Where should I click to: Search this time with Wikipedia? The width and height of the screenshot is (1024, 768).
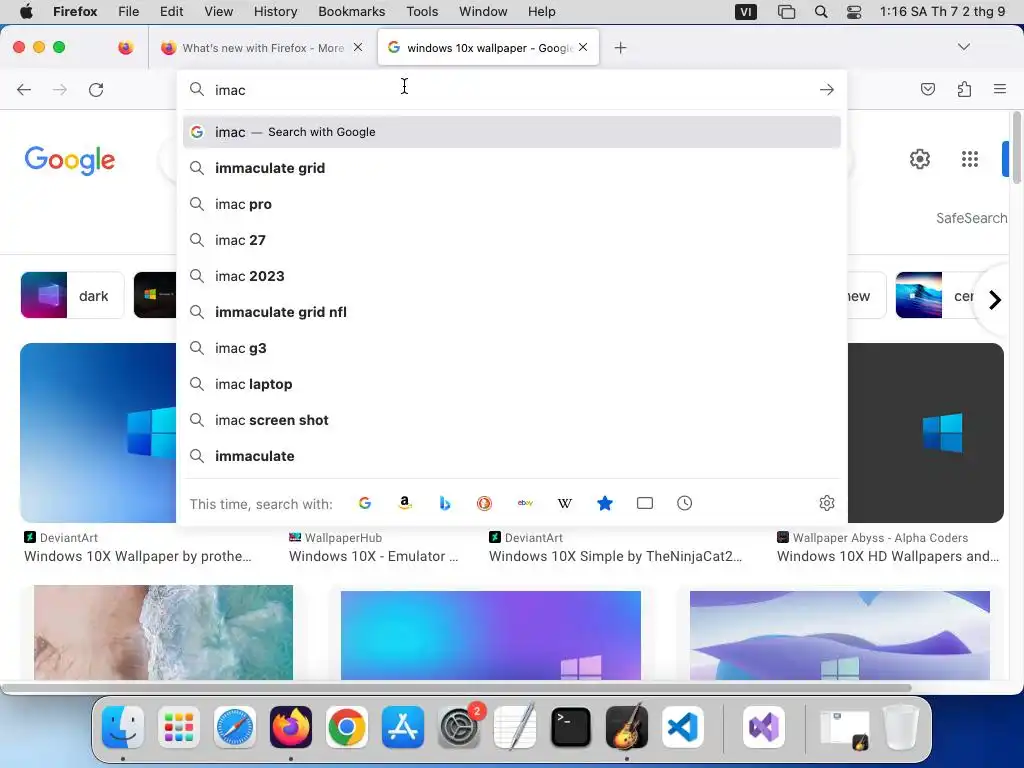(x=565, y=503)
